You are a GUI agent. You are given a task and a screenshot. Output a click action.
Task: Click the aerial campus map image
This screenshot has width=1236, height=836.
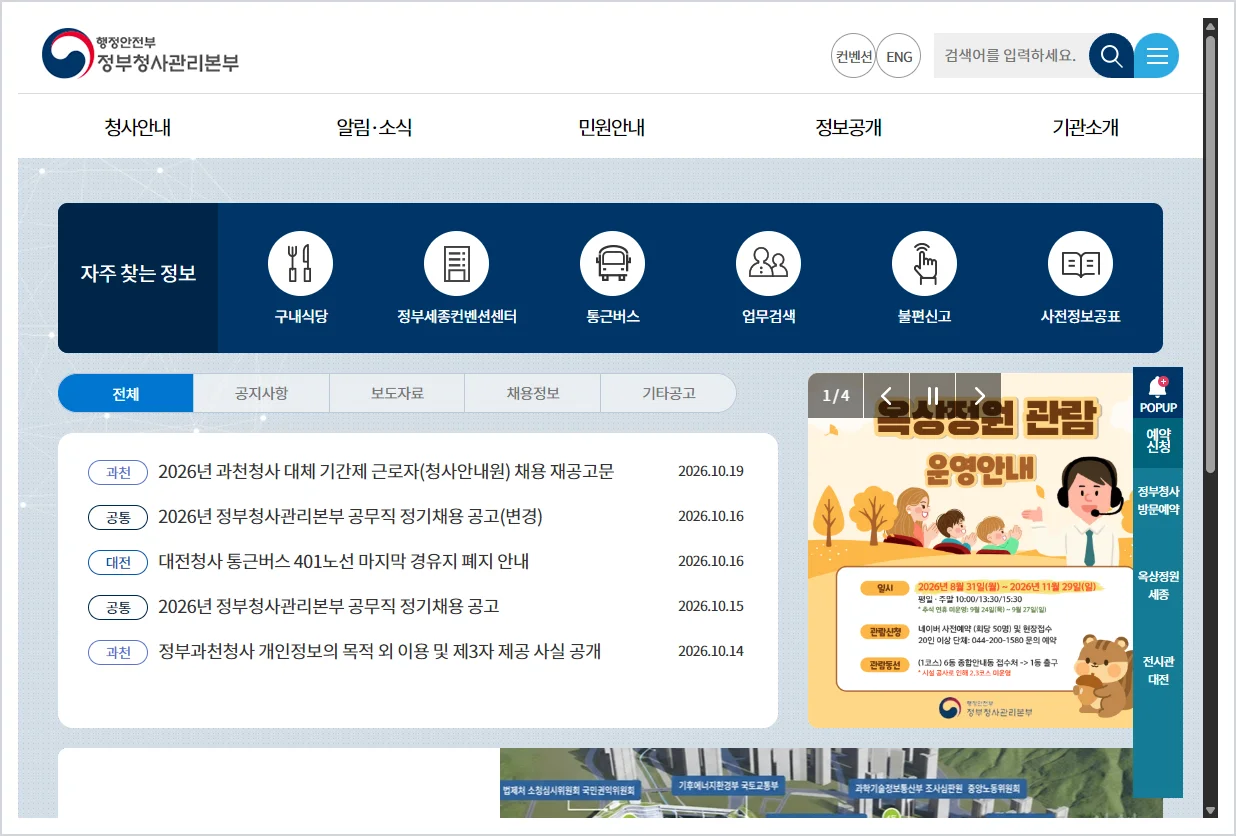(x=831, y=783)
